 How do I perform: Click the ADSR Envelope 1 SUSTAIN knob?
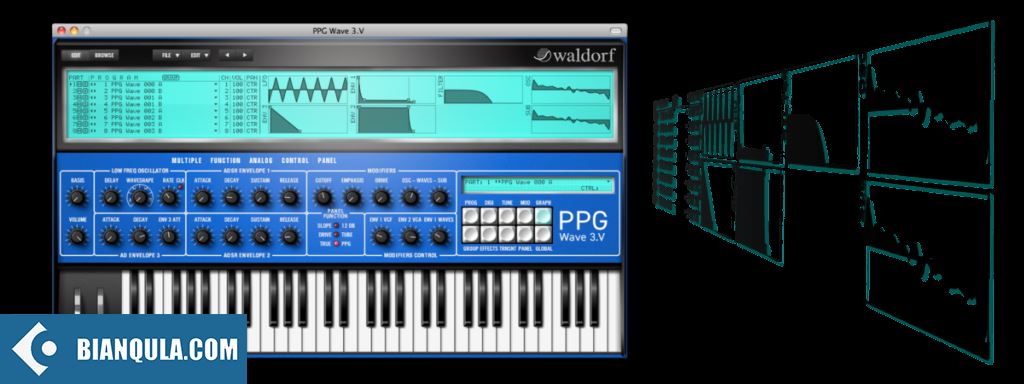(261, 197)
